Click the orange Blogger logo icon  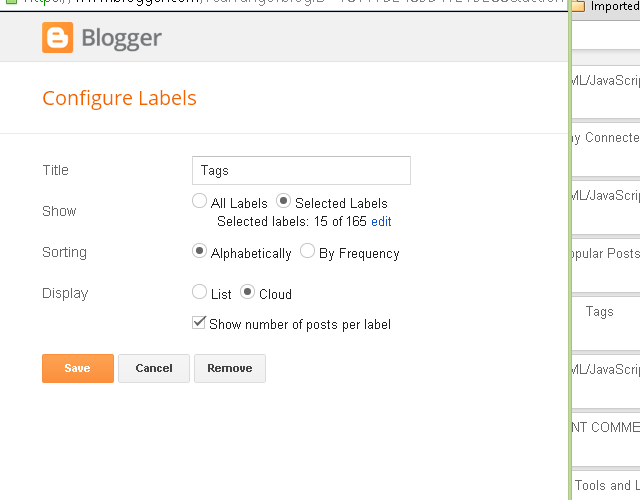57,39
